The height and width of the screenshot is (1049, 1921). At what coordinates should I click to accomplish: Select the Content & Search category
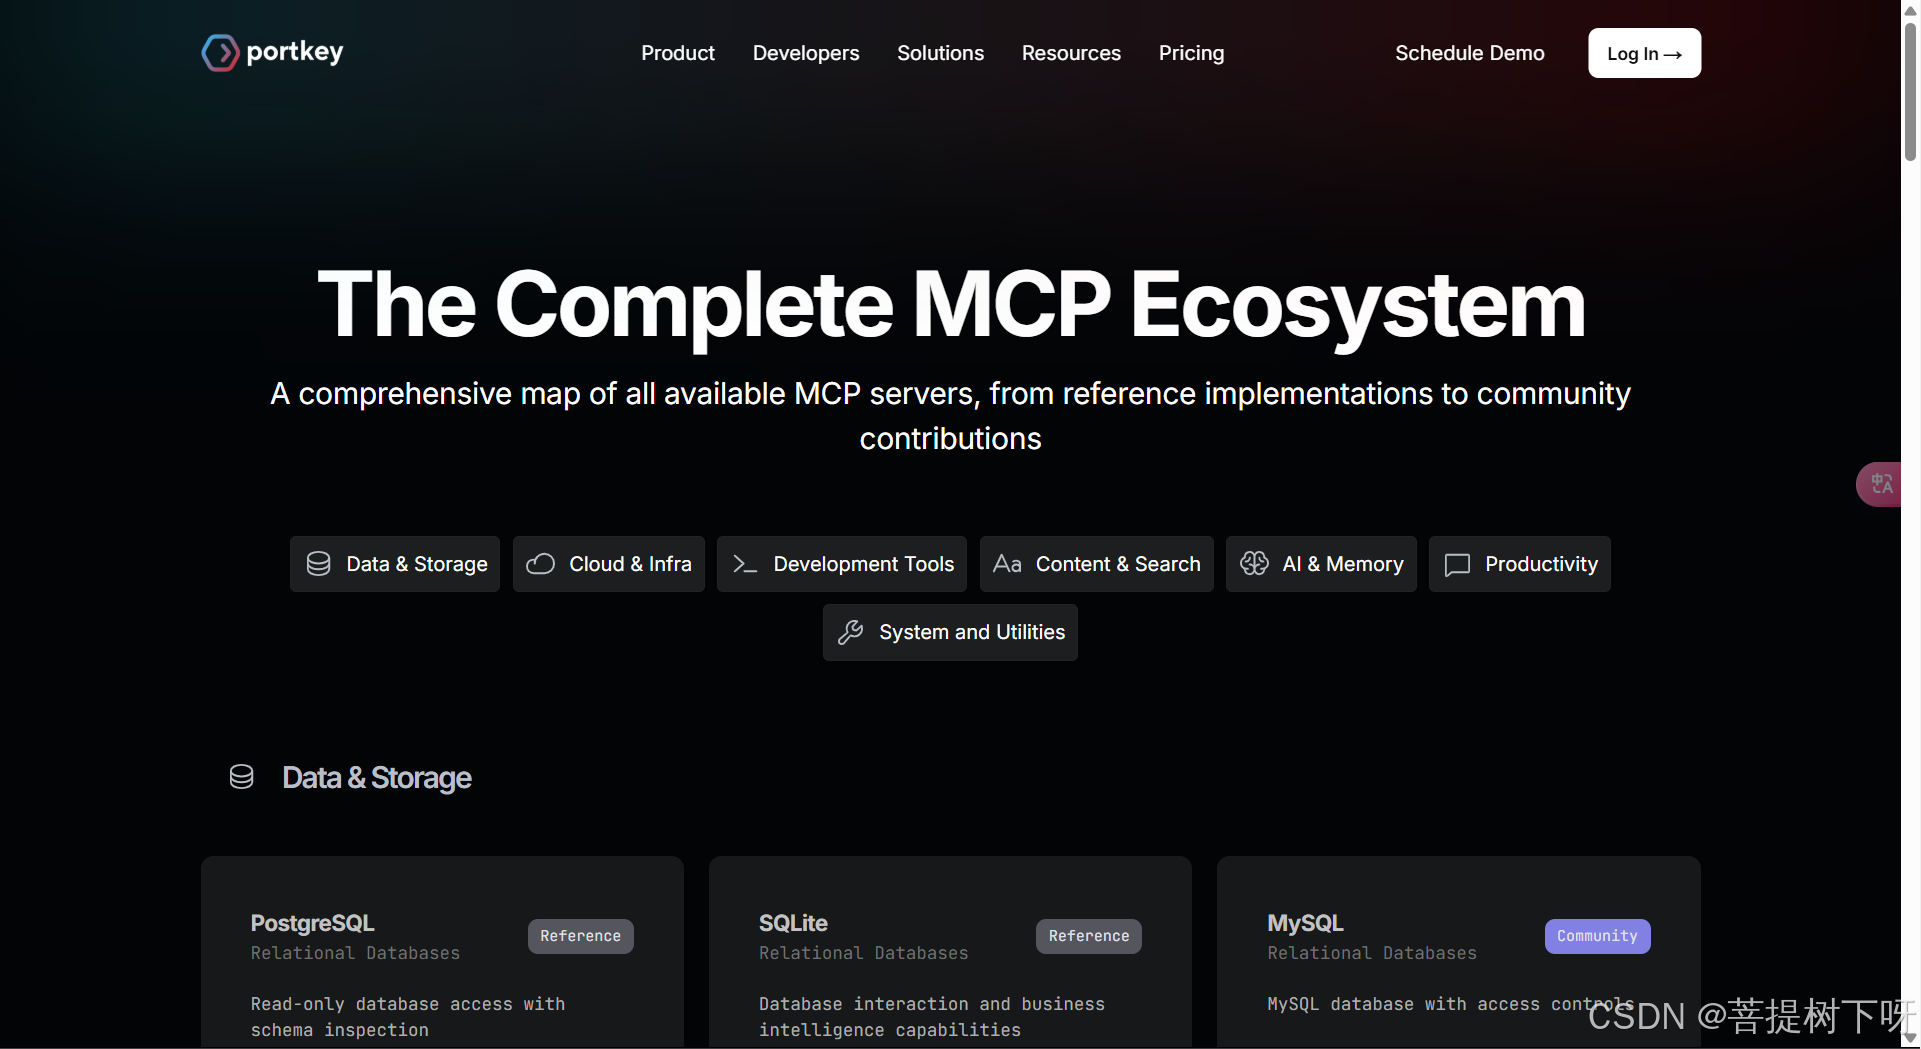point(1096,564)
